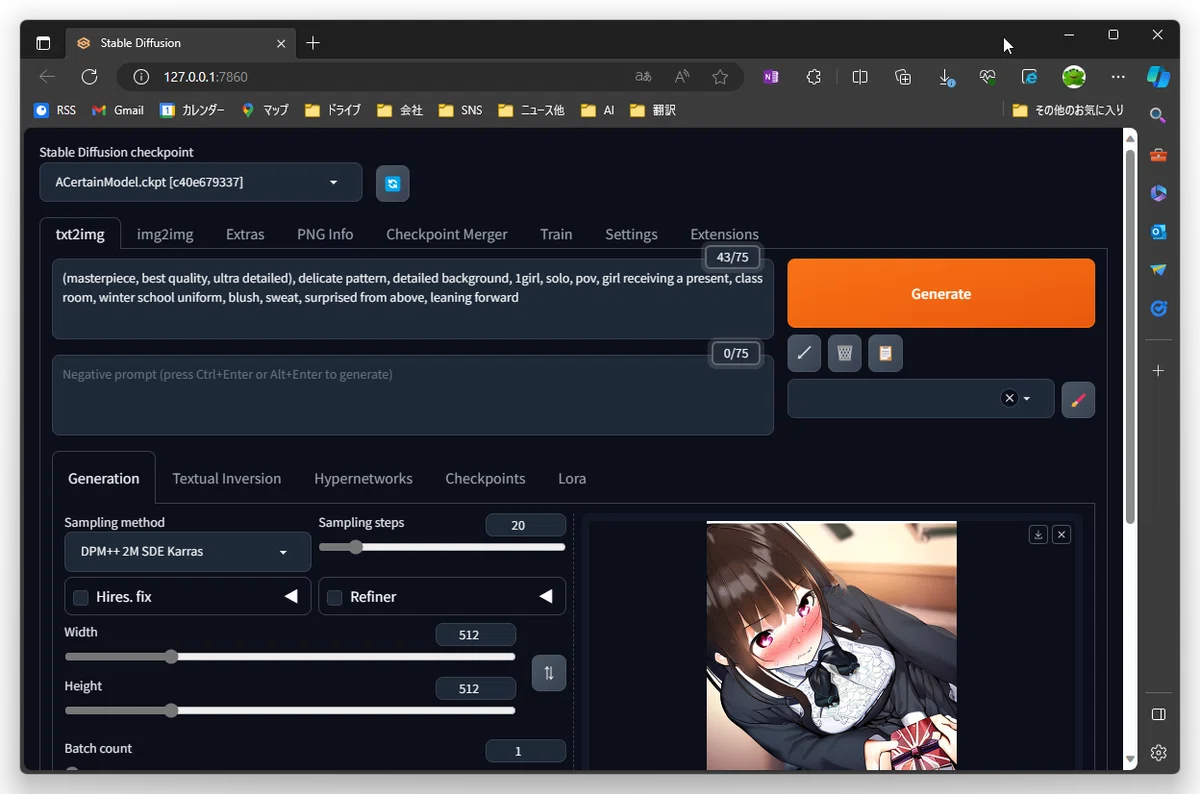The height and width of the screenshot is (794, 1200).
Task: Open browser downloads panel
Action: (945, 77)
